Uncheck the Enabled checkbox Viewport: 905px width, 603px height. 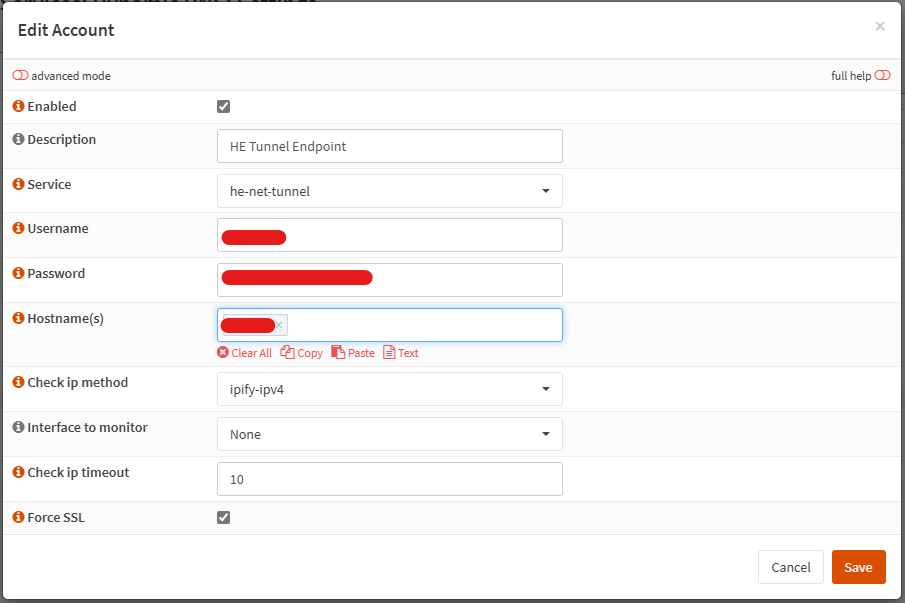(x=224, y=107)
